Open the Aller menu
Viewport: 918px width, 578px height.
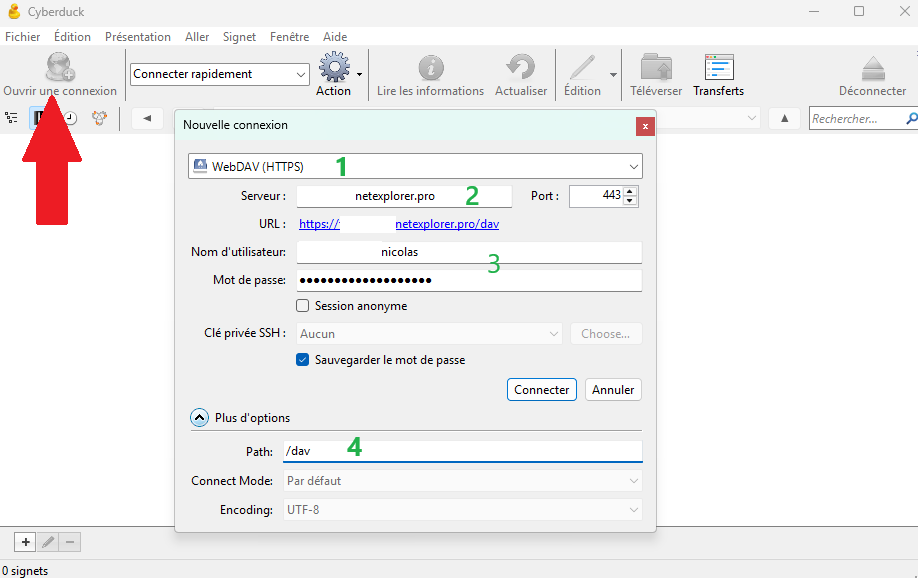point(197,37)
